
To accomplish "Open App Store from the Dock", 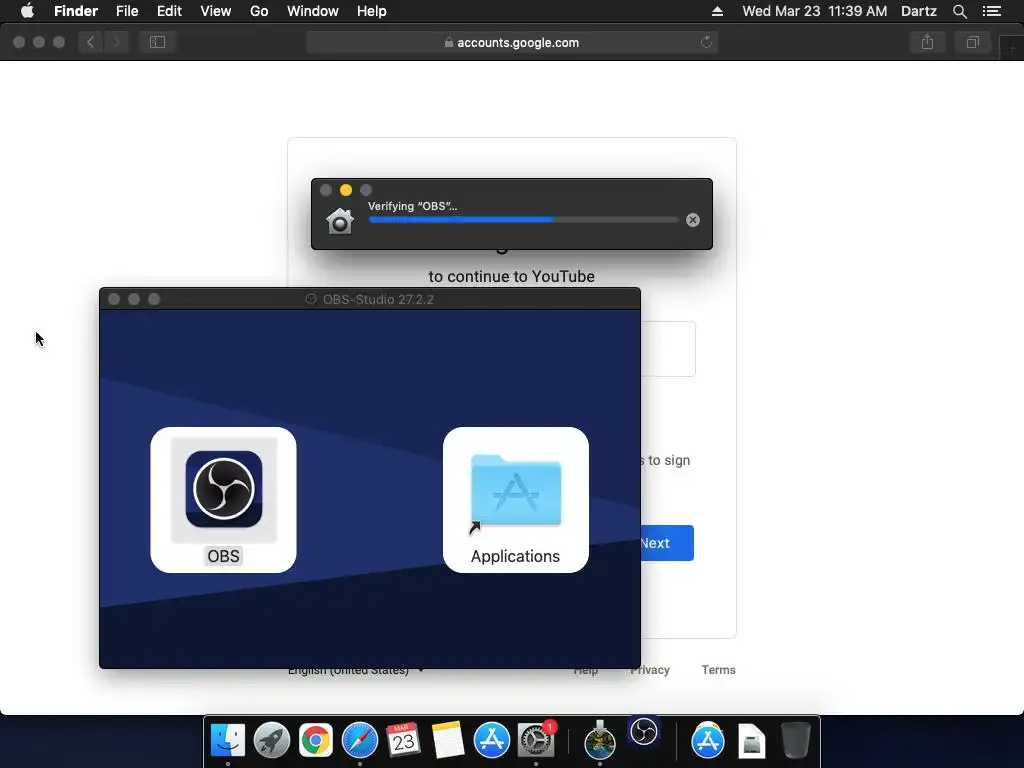I will click(x=491, y=741).
